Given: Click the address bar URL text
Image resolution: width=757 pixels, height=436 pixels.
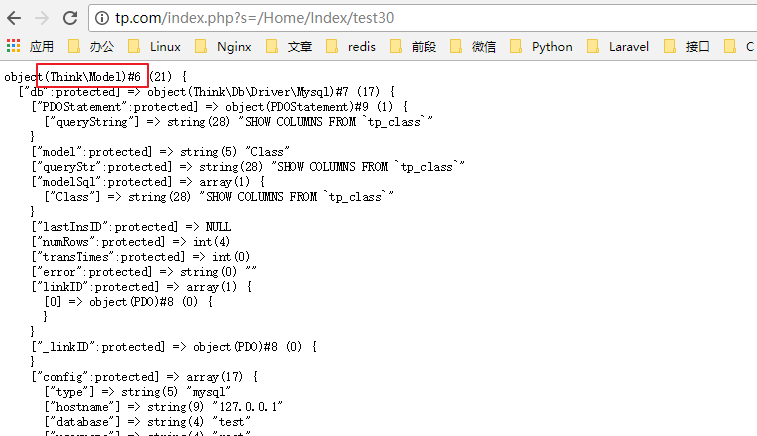Looking at the screenshot, I should pyautogui.click(x=250, y=18).
